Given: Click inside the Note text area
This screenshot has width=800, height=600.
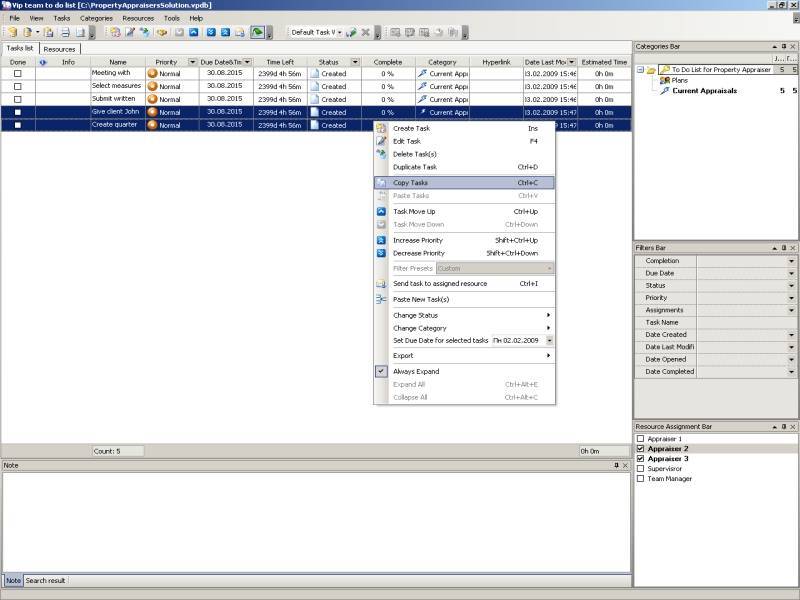Looking at the screenshot, I should 315,520.
